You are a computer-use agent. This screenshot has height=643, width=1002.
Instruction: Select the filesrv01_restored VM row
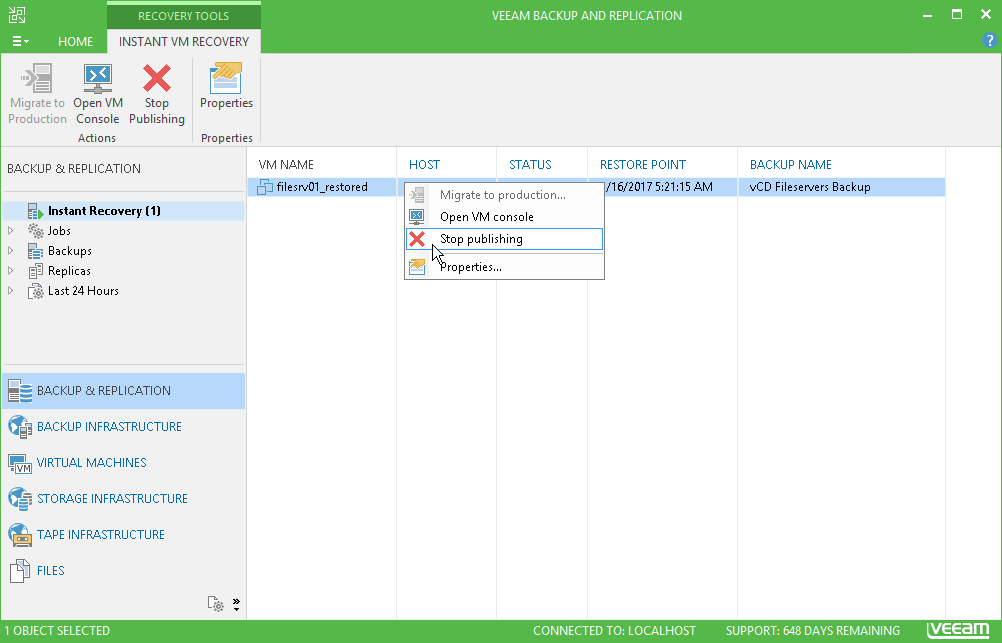(596, 187)
